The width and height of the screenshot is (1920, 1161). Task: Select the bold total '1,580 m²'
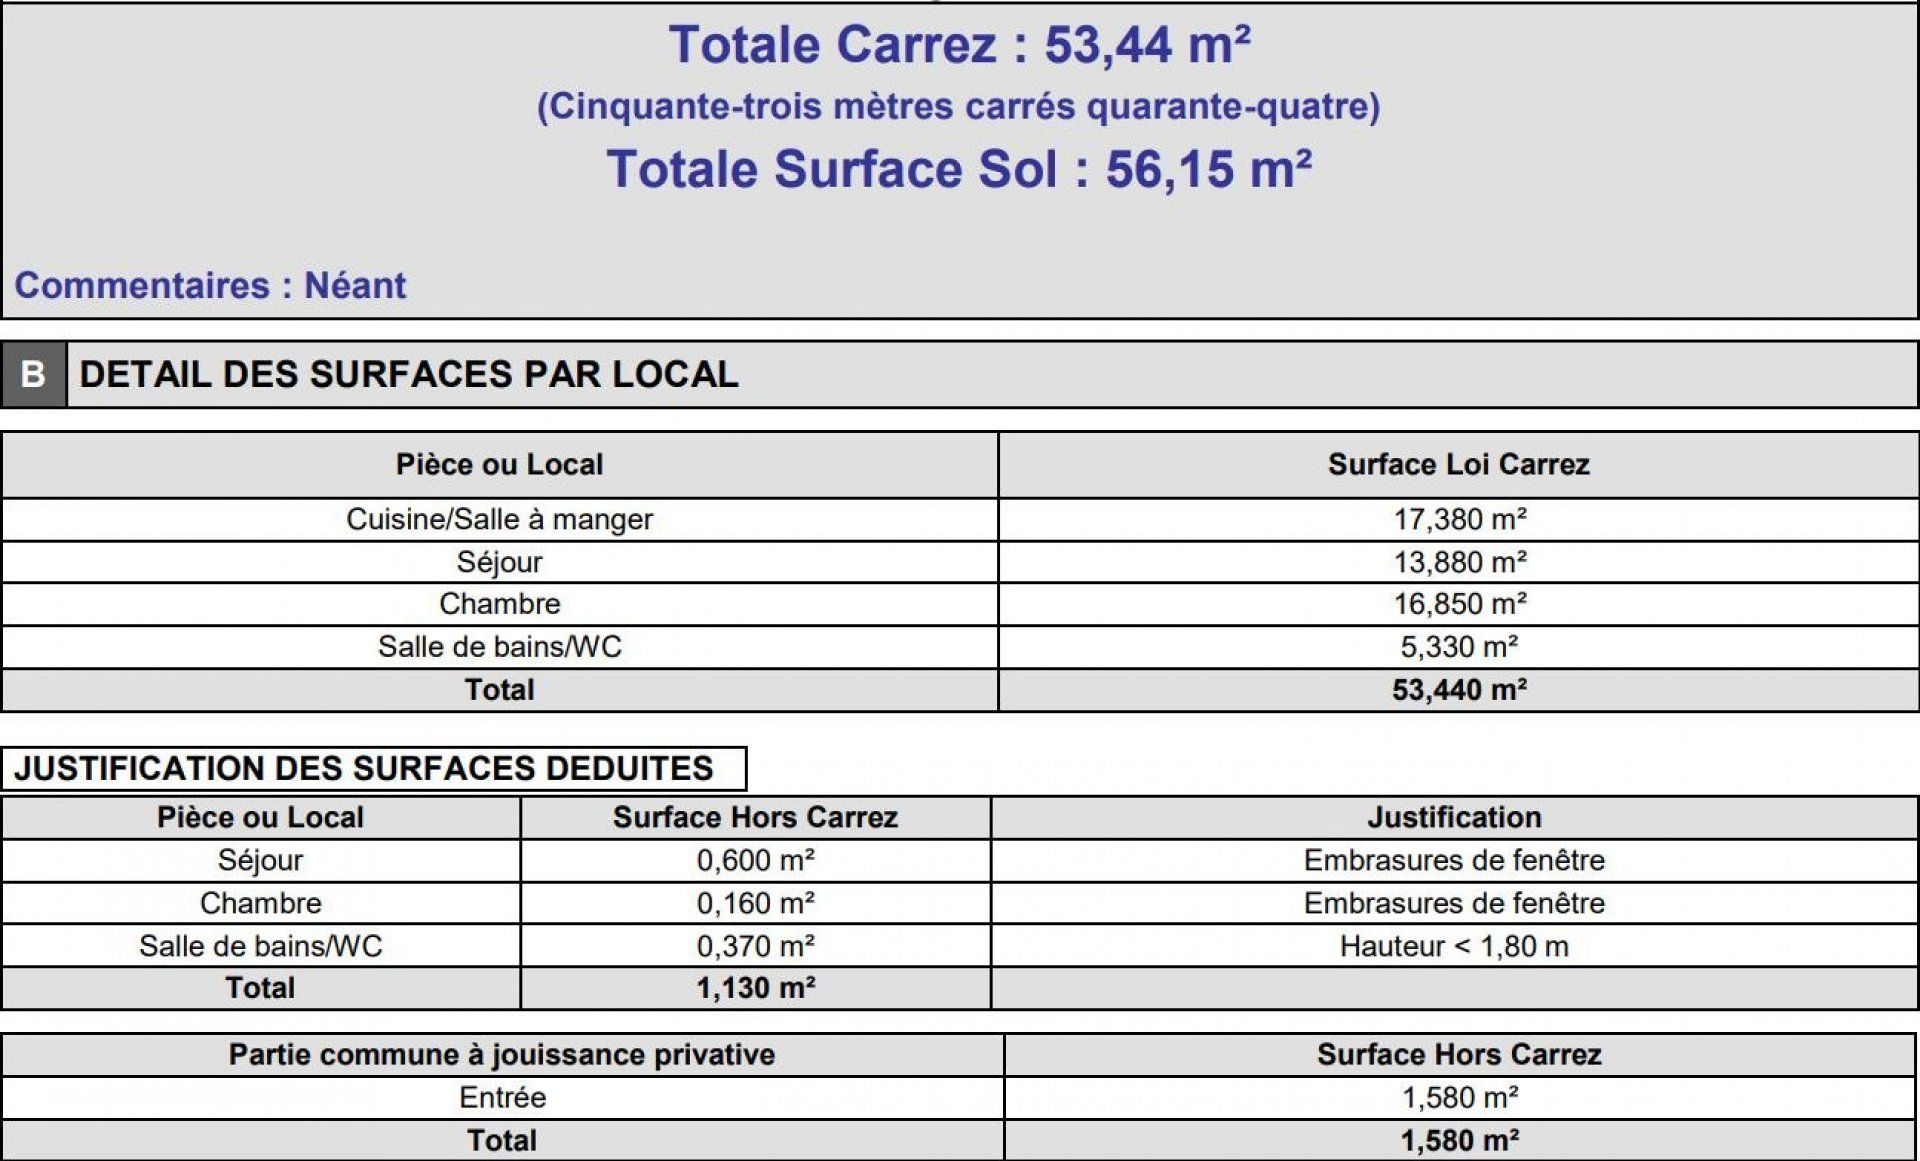pyautogui.click(x=1460, y=1140)
